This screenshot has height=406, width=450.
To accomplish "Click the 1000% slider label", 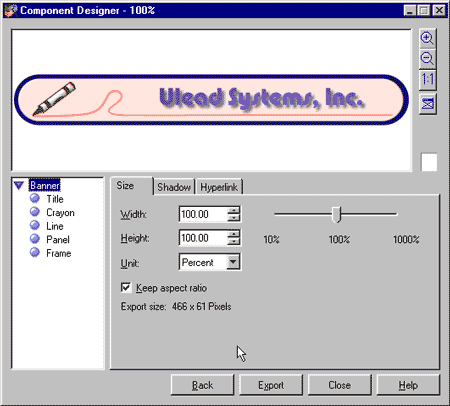I will [406, 239].
